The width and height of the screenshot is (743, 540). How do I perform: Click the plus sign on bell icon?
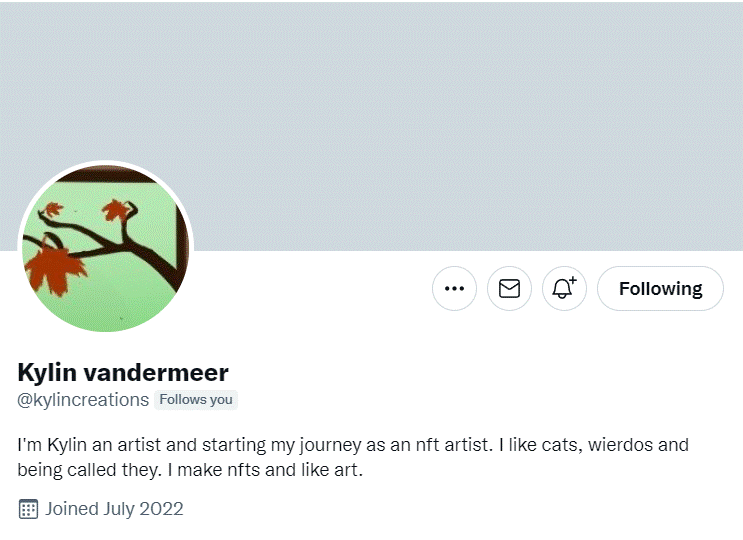click(x=573, y=280)
